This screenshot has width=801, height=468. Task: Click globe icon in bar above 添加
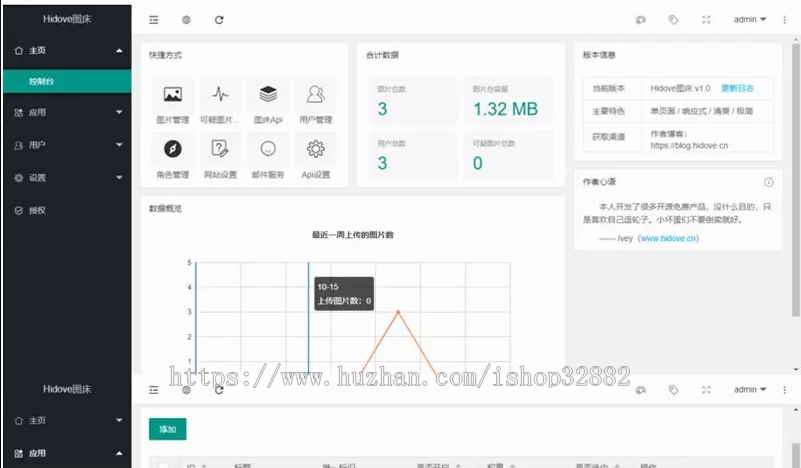point(186,390)
